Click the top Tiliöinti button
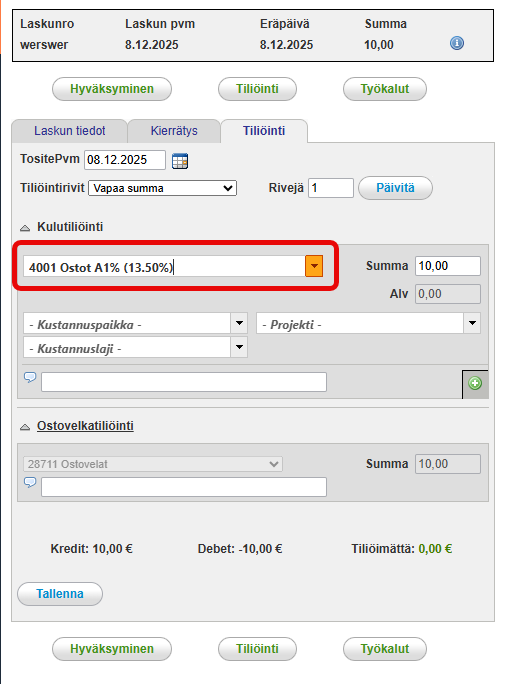Image resolution: width=510 pixels, height=684 pixels. pyautogui.click(x=257, y=89)
